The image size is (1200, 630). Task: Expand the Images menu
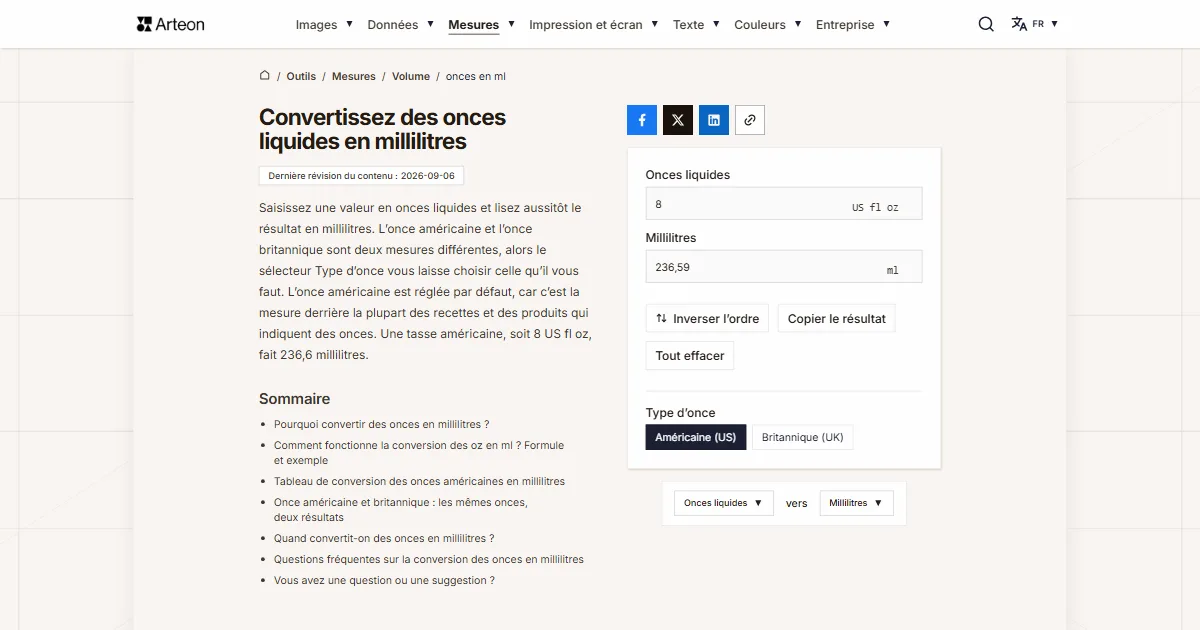point(324,24)
